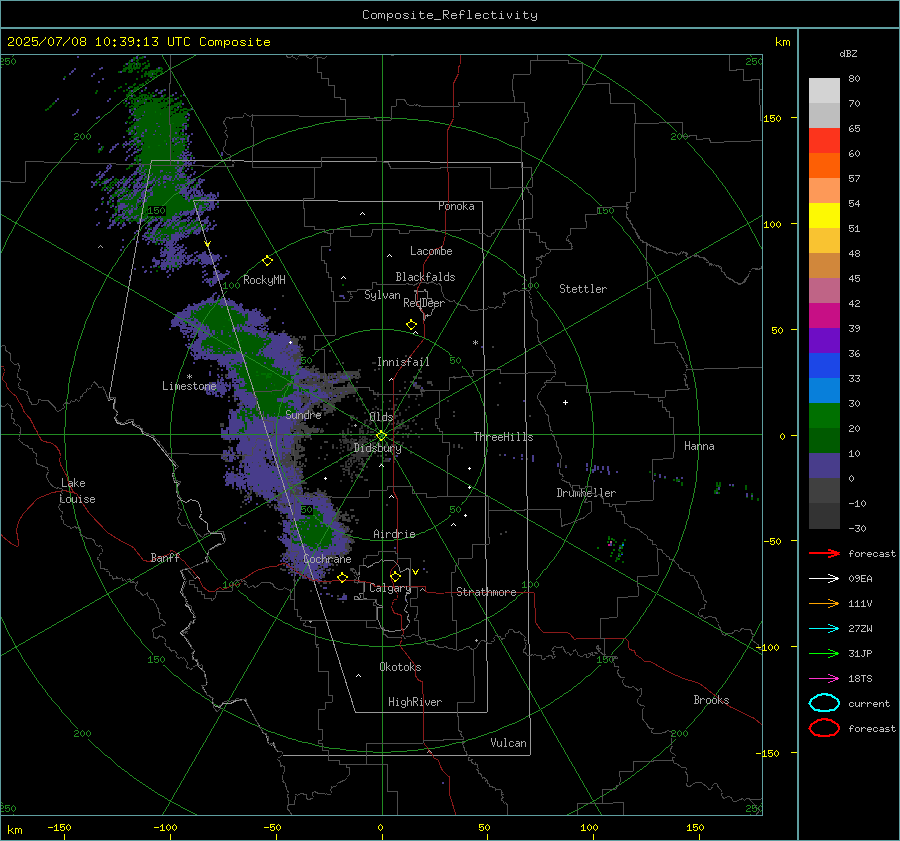
Task: Click the Cochrane town label
Action: (327, 559)
